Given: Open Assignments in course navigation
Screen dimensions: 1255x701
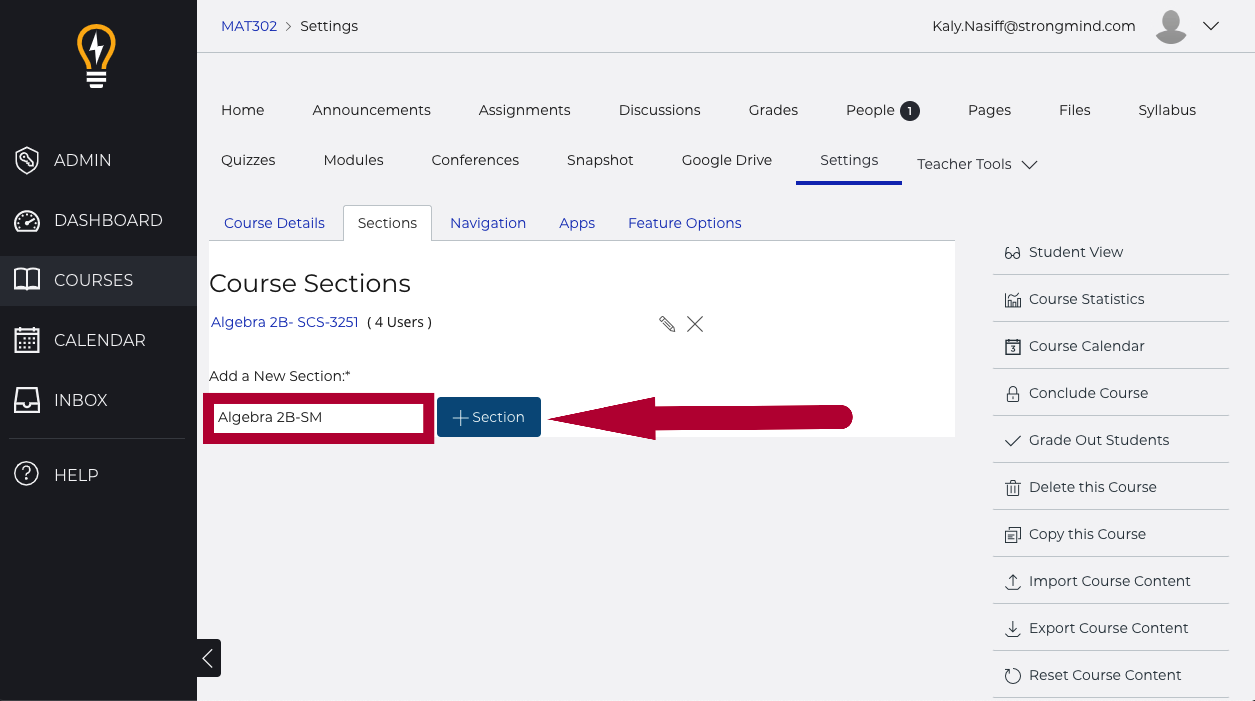Looking at the screenshot, I should [x=525, y=110].
